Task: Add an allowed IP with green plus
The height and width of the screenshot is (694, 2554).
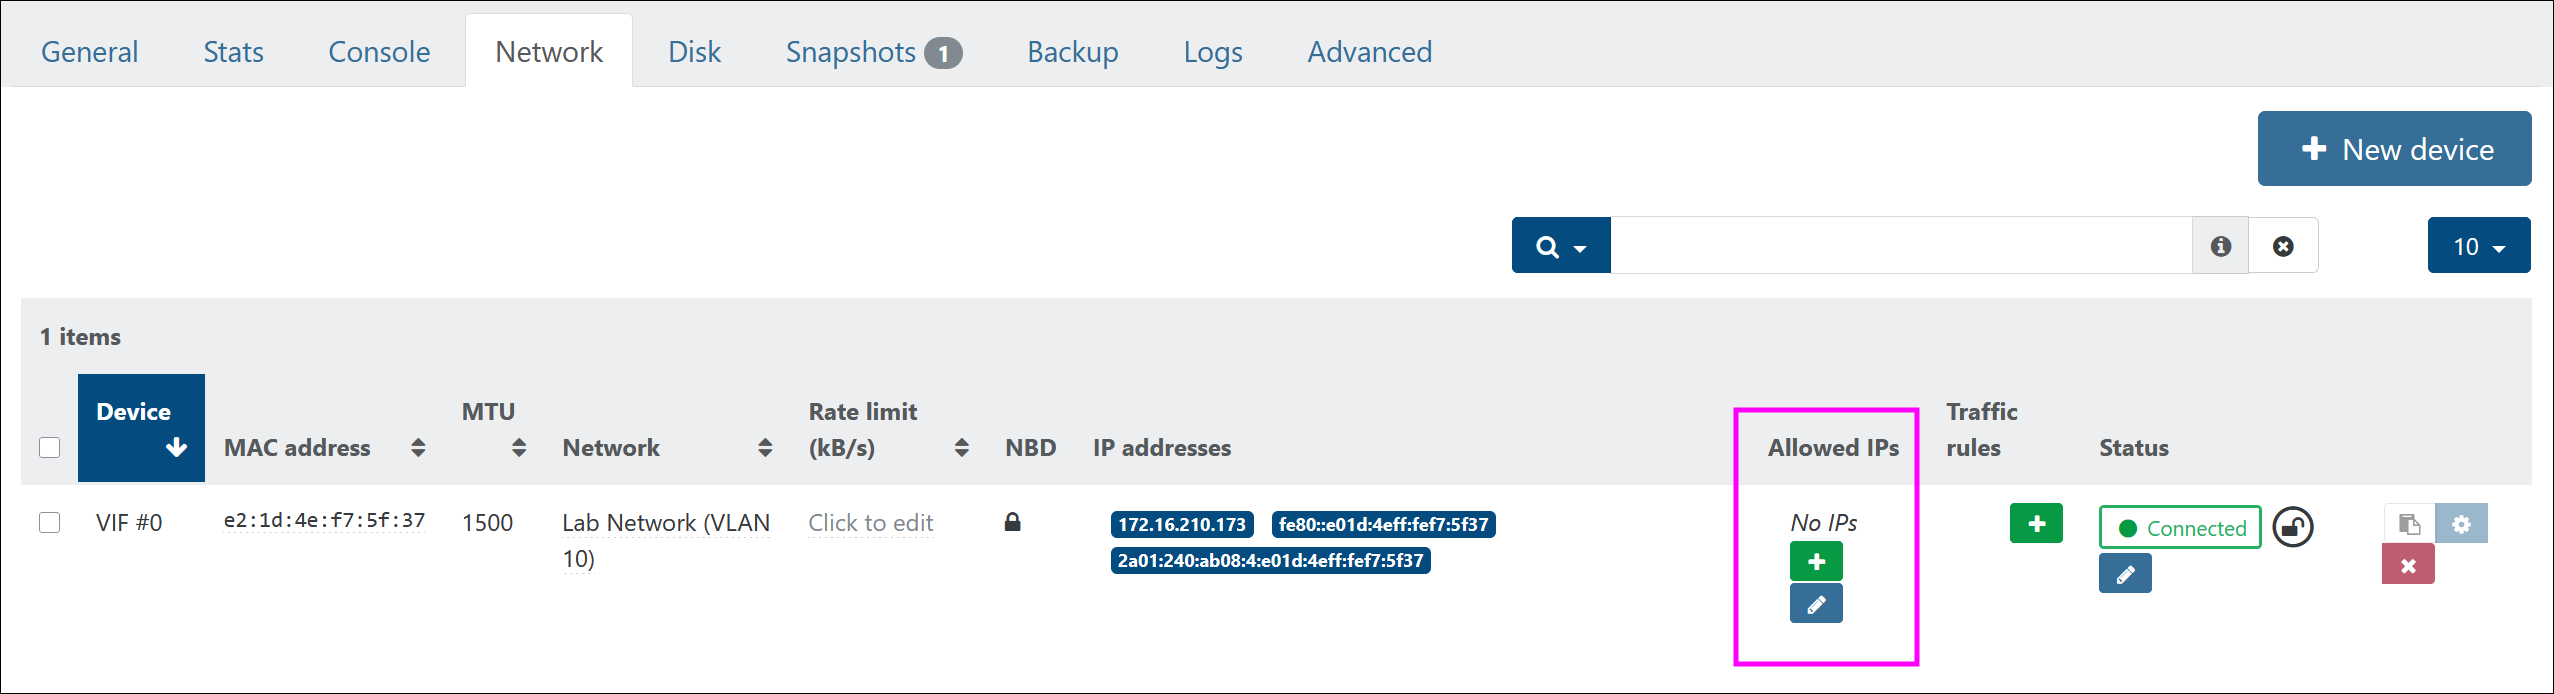Action: pos(1816,562)
